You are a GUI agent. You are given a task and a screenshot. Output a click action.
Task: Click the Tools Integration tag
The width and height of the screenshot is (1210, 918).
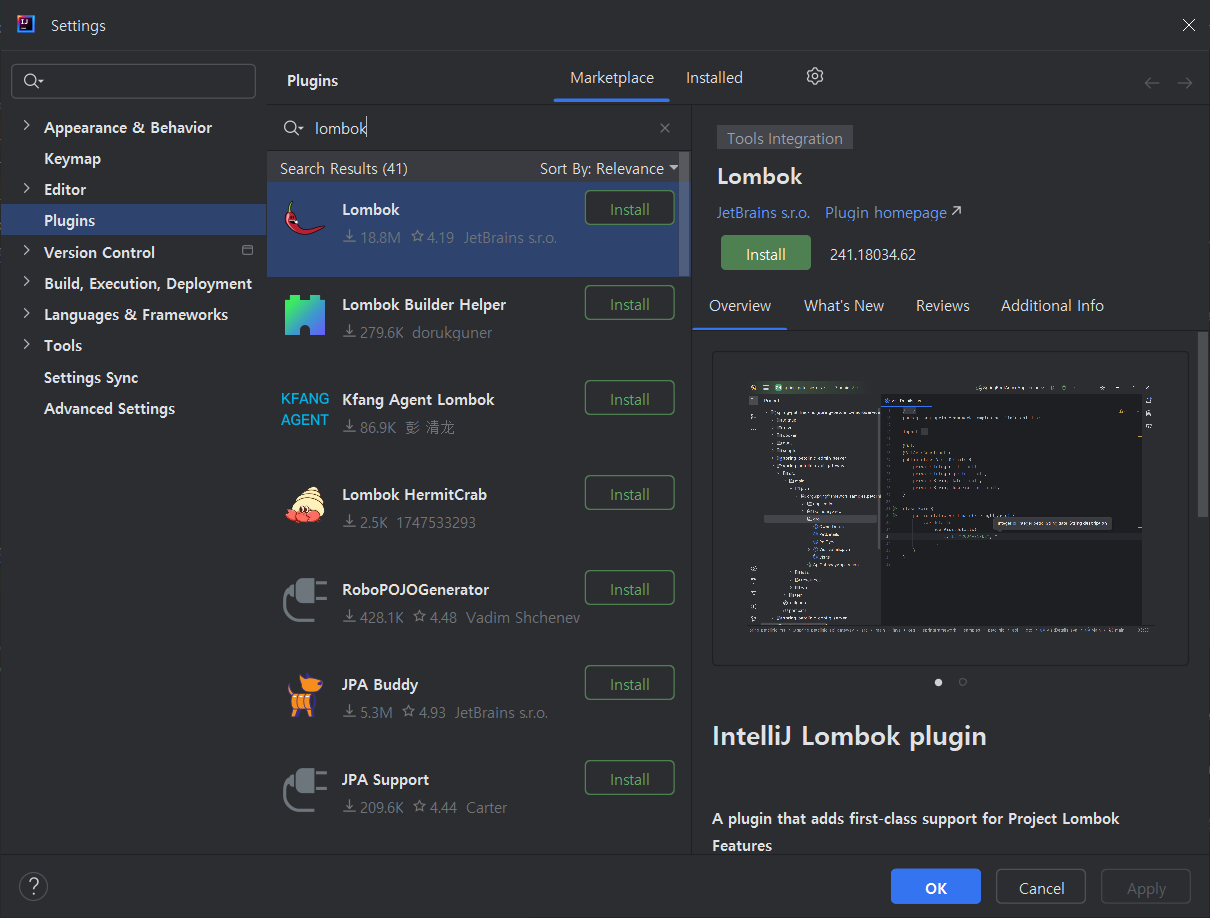click(785, 138)
